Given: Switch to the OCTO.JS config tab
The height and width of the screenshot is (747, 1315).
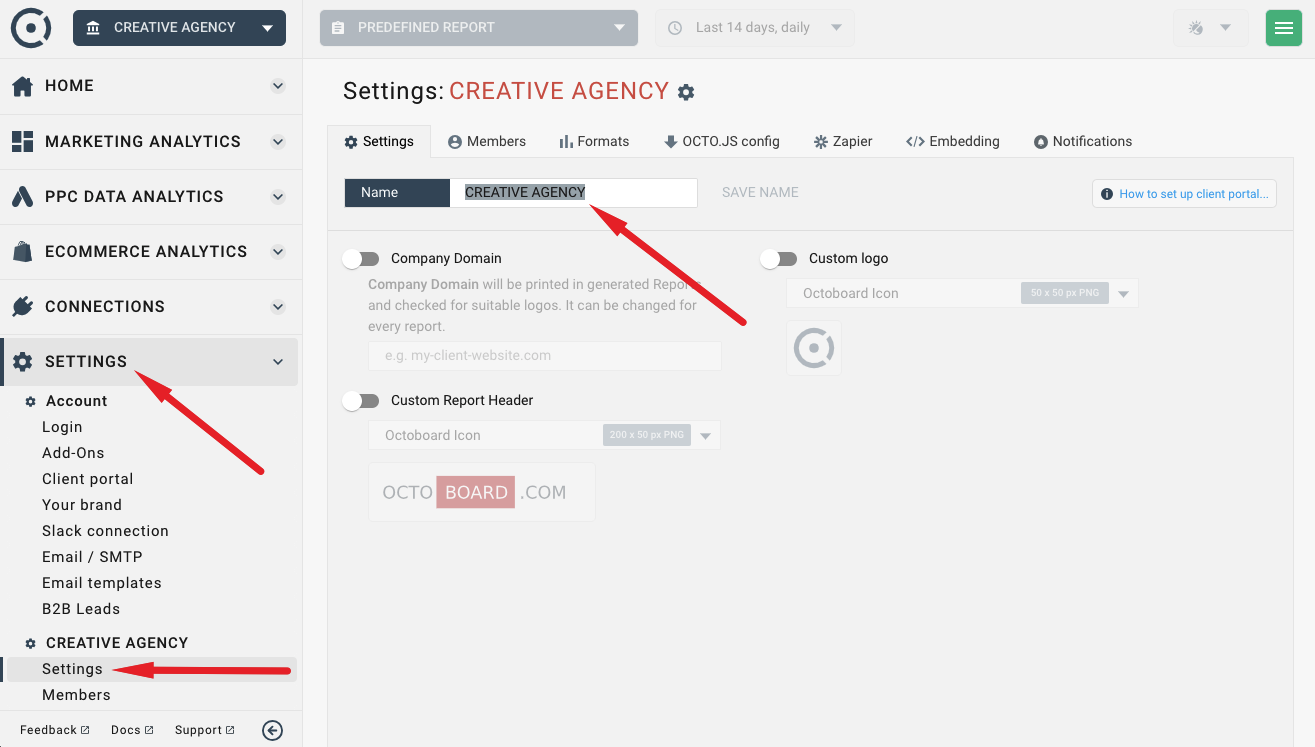Looking at the screenshot, I should (x=722, y=141).
